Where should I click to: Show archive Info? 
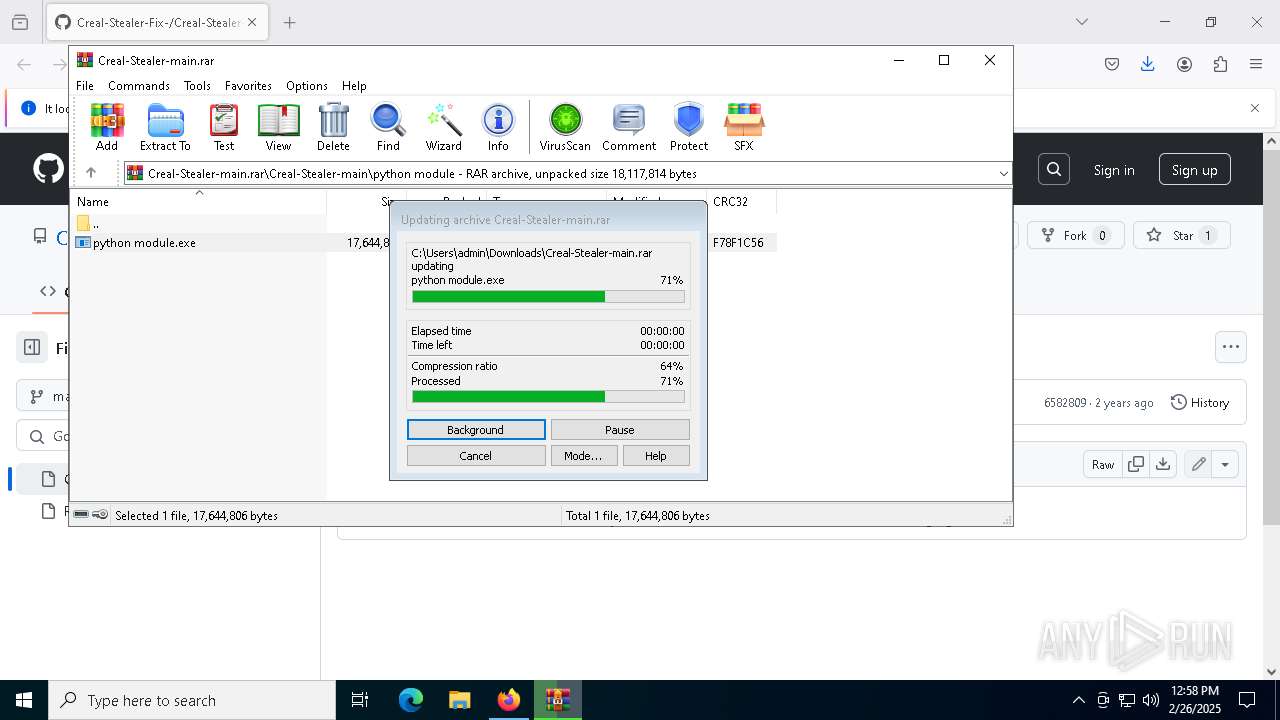[498, 127]
